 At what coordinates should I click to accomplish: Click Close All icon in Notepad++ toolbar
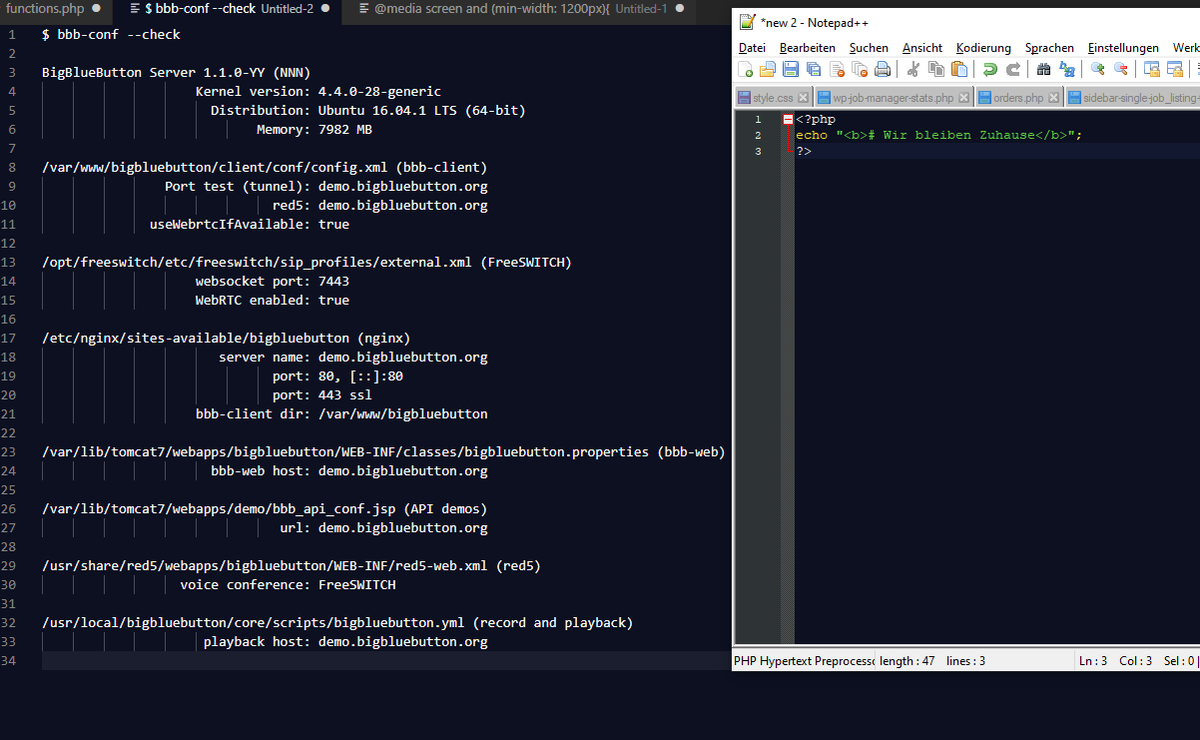pyautogui.click(x=860, y=69)
